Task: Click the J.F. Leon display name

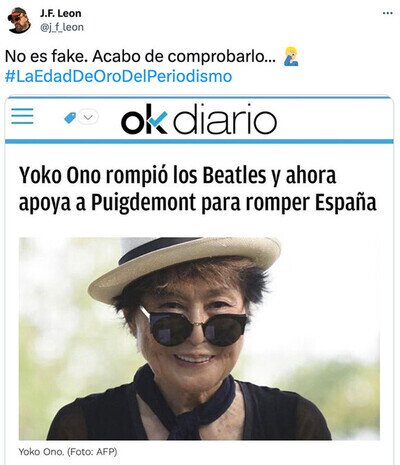Action: tap(60, 13)
